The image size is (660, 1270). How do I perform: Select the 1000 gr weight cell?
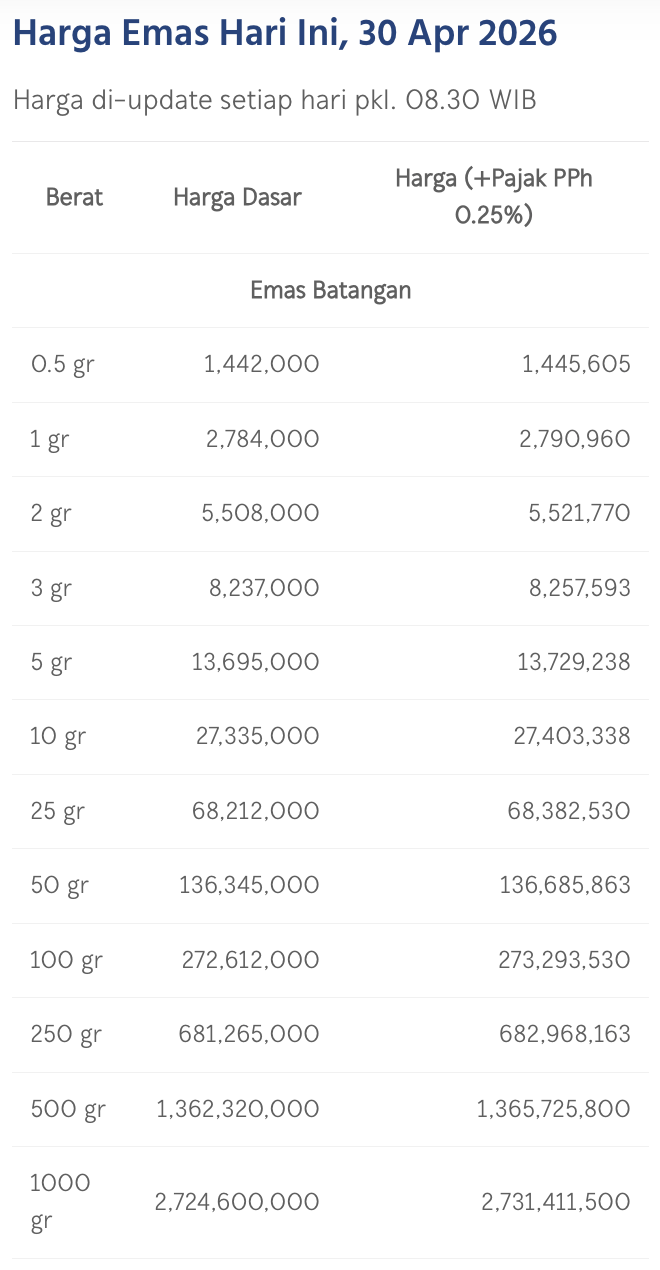pyautogui.click(x=60, y=1202)
